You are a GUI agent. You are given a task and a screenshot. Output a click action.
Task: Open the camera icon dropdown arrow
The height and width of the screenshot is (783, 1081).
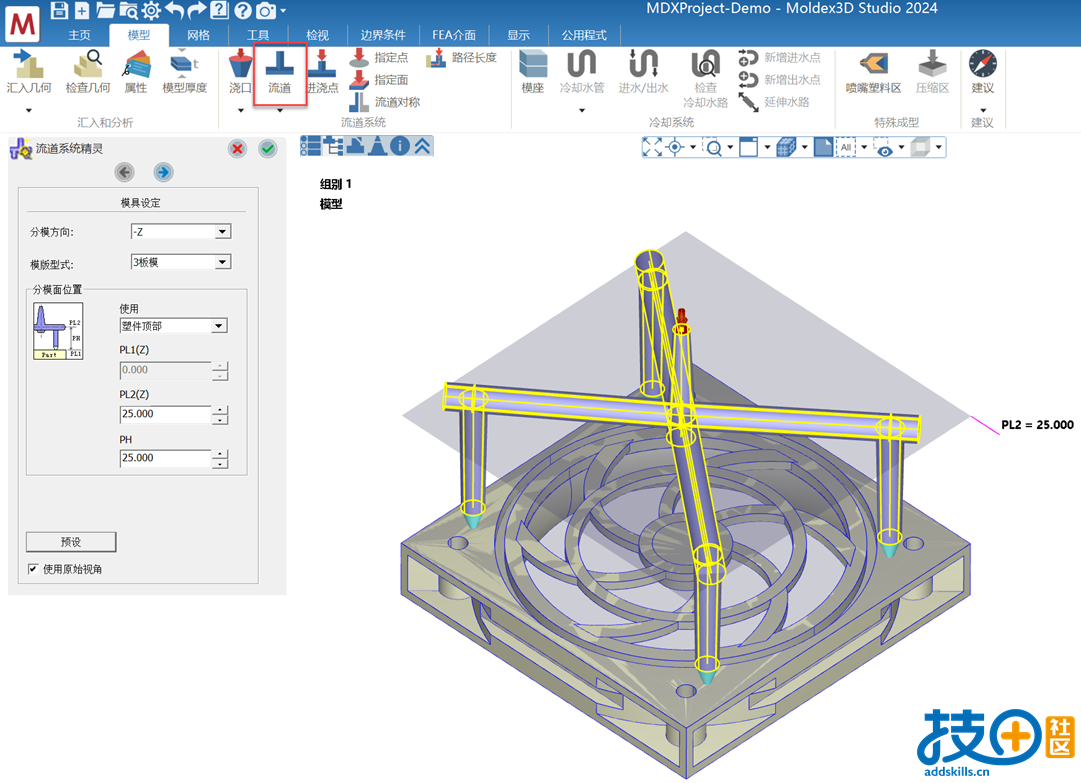coord(283,11)
